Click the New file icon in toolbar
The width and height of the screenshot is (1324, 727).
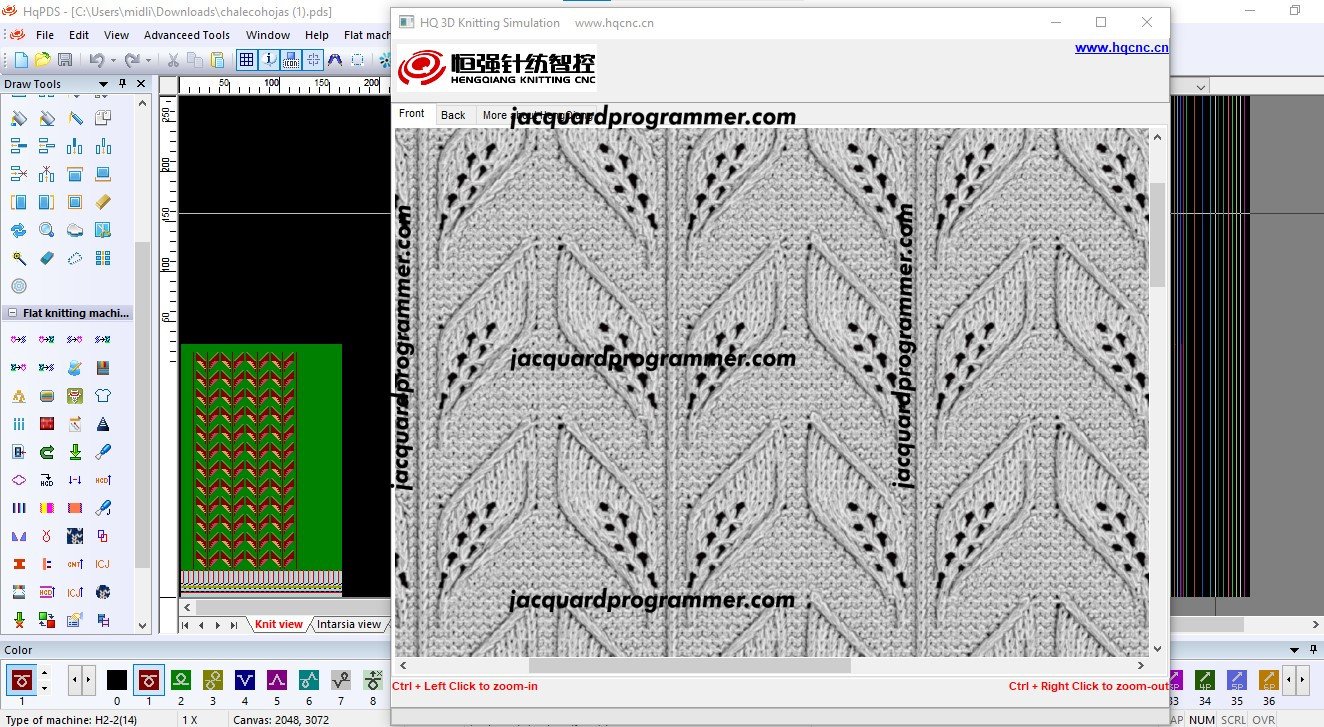coord(20,61)
